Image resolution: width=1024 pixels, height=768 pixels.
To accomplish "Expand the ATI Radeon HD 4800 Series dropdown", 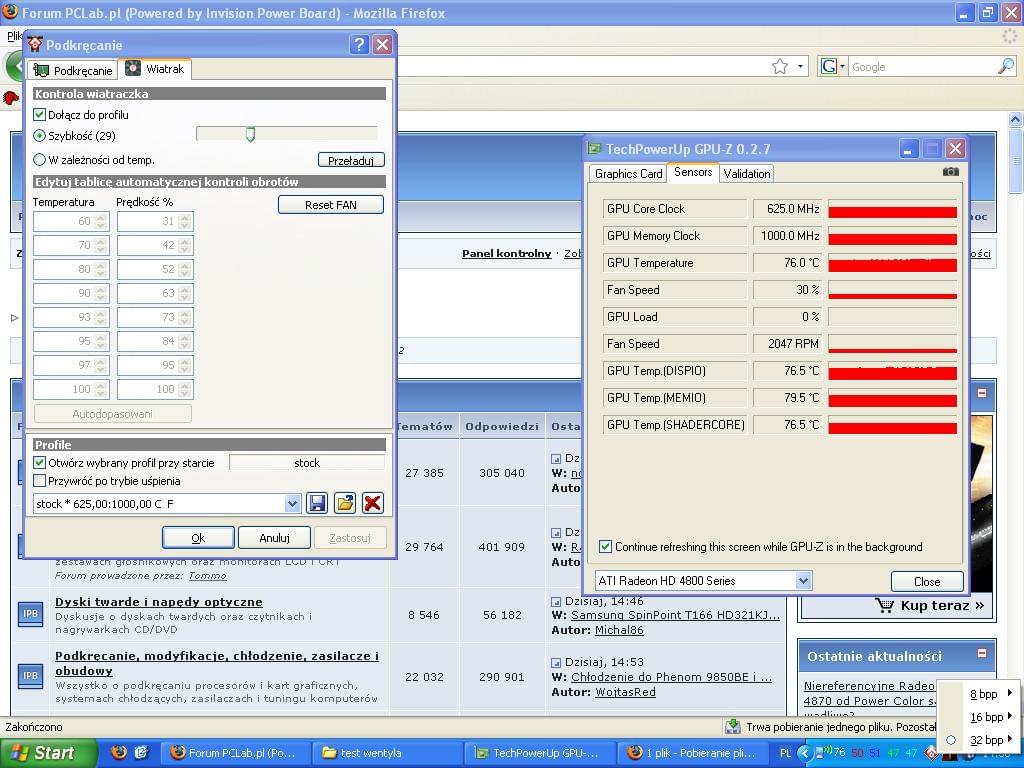I will click(x=802, y=581).
